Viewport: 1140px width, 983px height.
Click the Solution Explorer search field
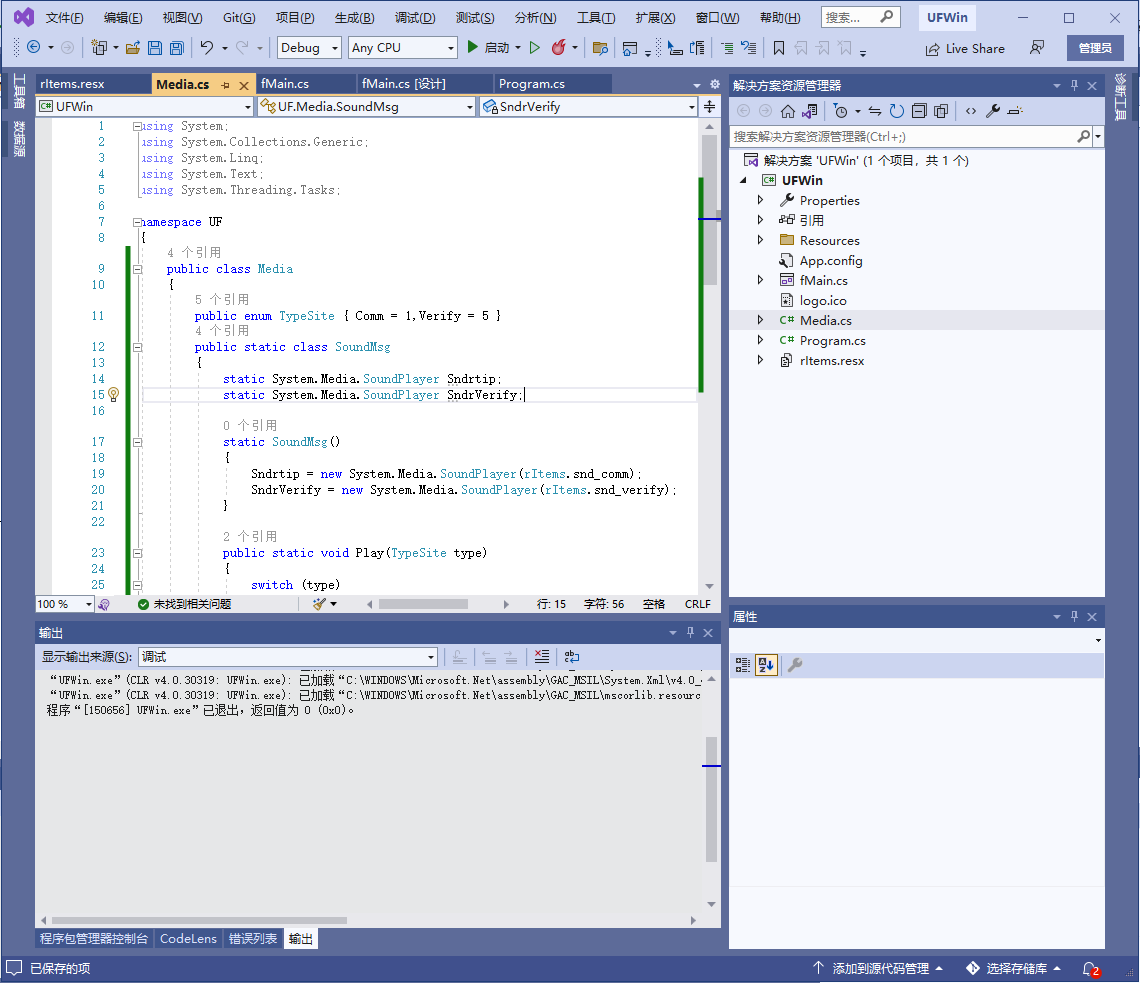(x=904, y=137)
